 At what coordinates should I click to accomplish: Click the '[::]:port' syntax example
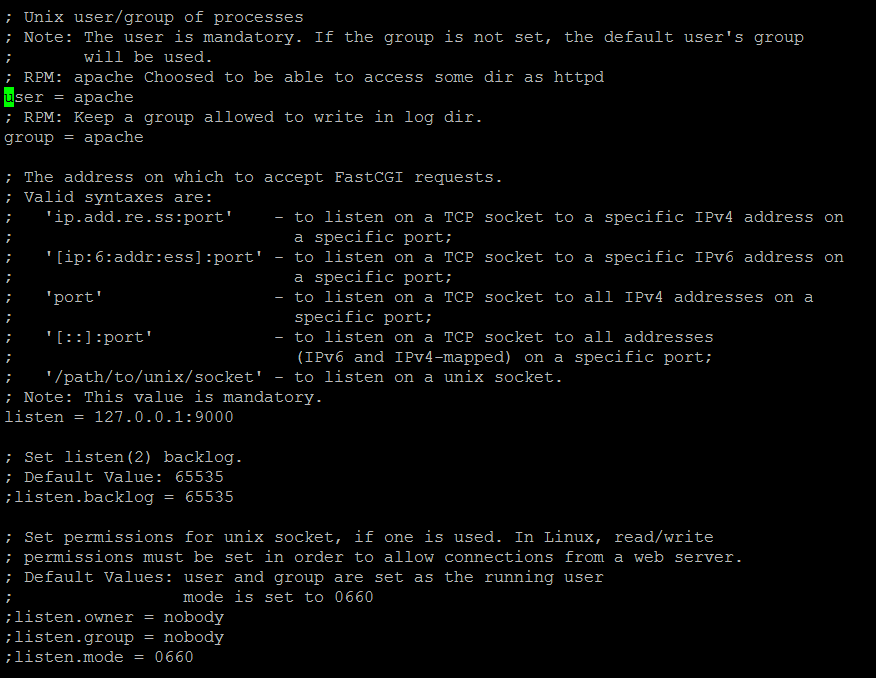point(99,337)
